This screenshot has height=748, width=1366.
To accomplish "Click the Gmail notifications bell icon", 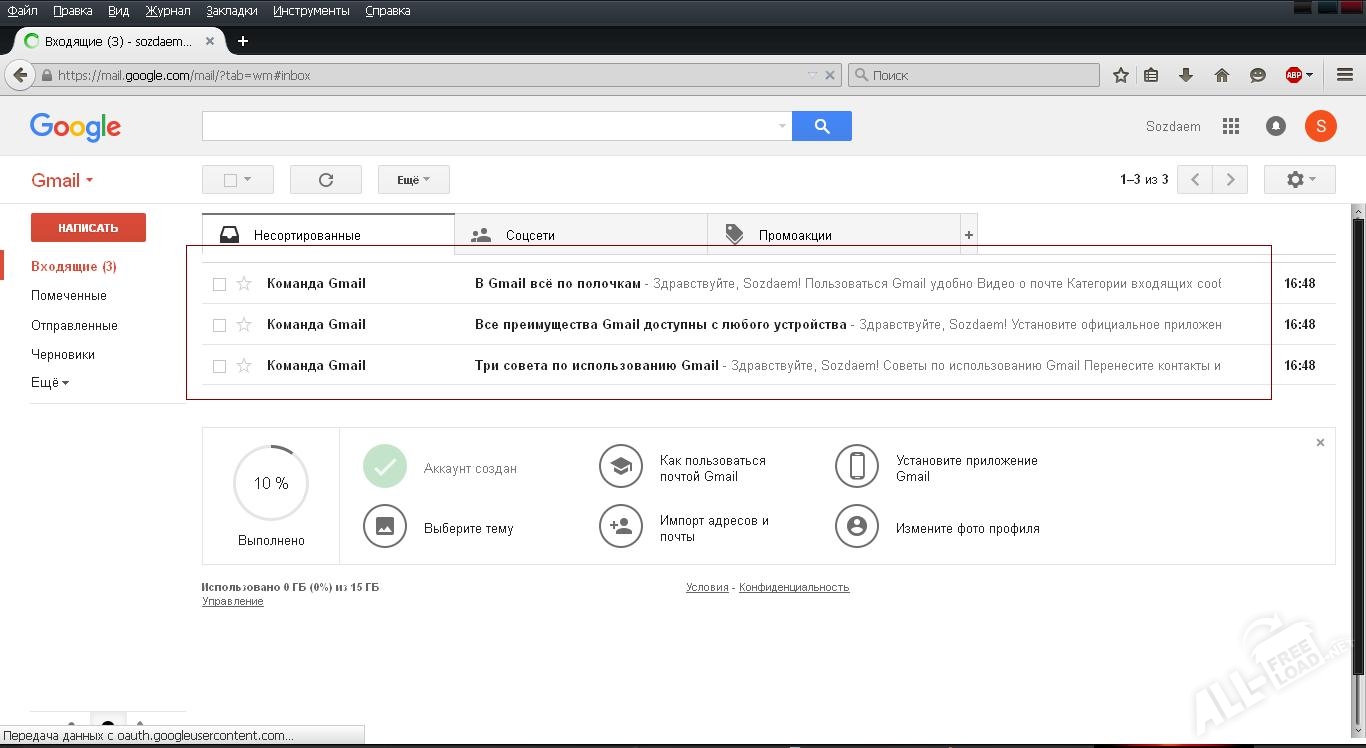I will 1276,126.
